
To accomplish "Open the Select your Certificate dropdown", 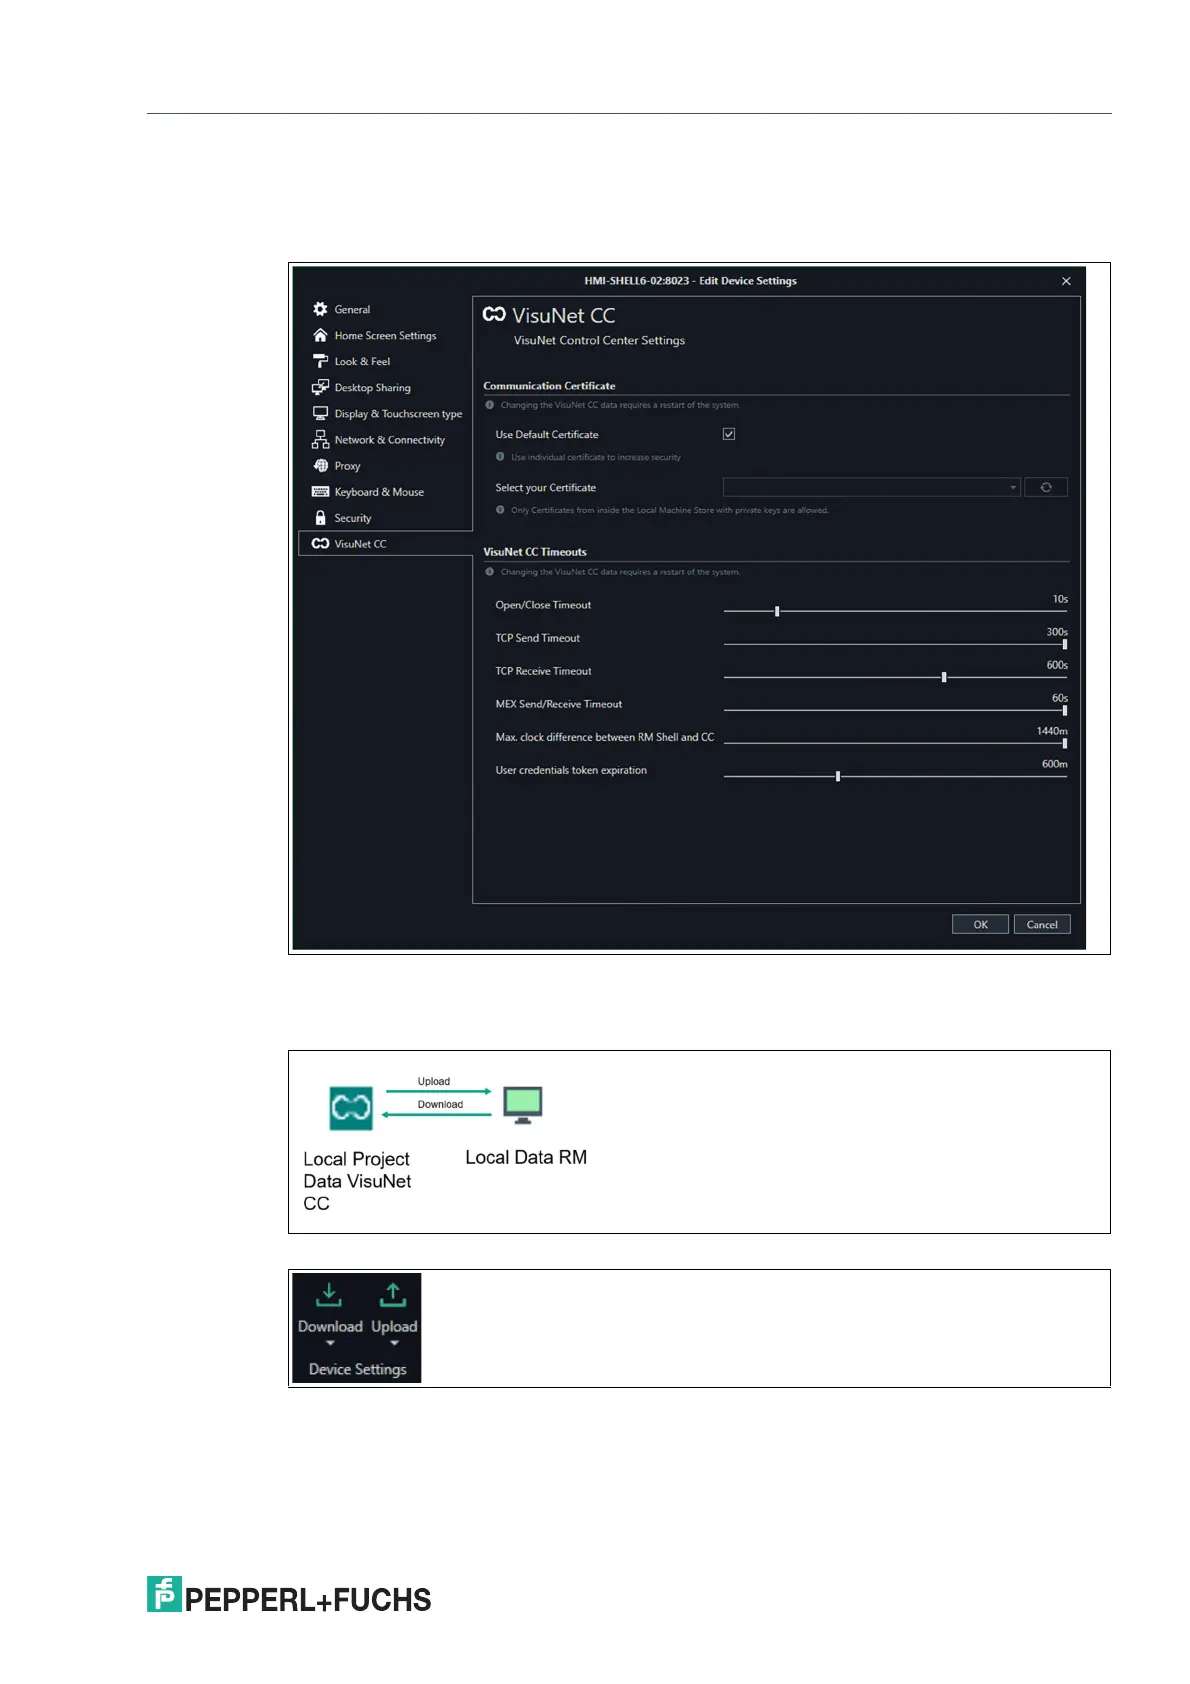I will click(x=871, y=487).
